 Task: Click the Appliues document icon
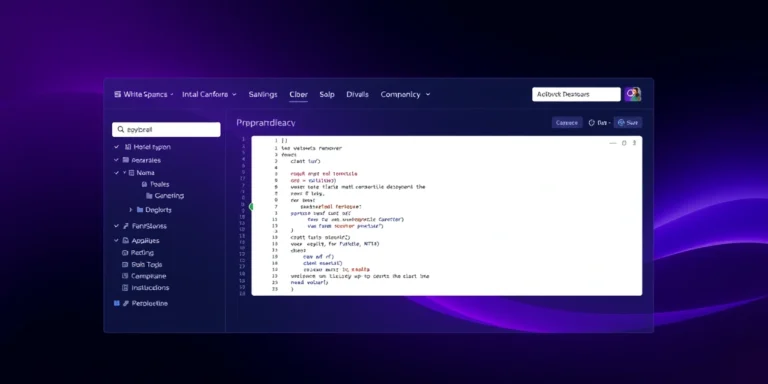[125, 241]
